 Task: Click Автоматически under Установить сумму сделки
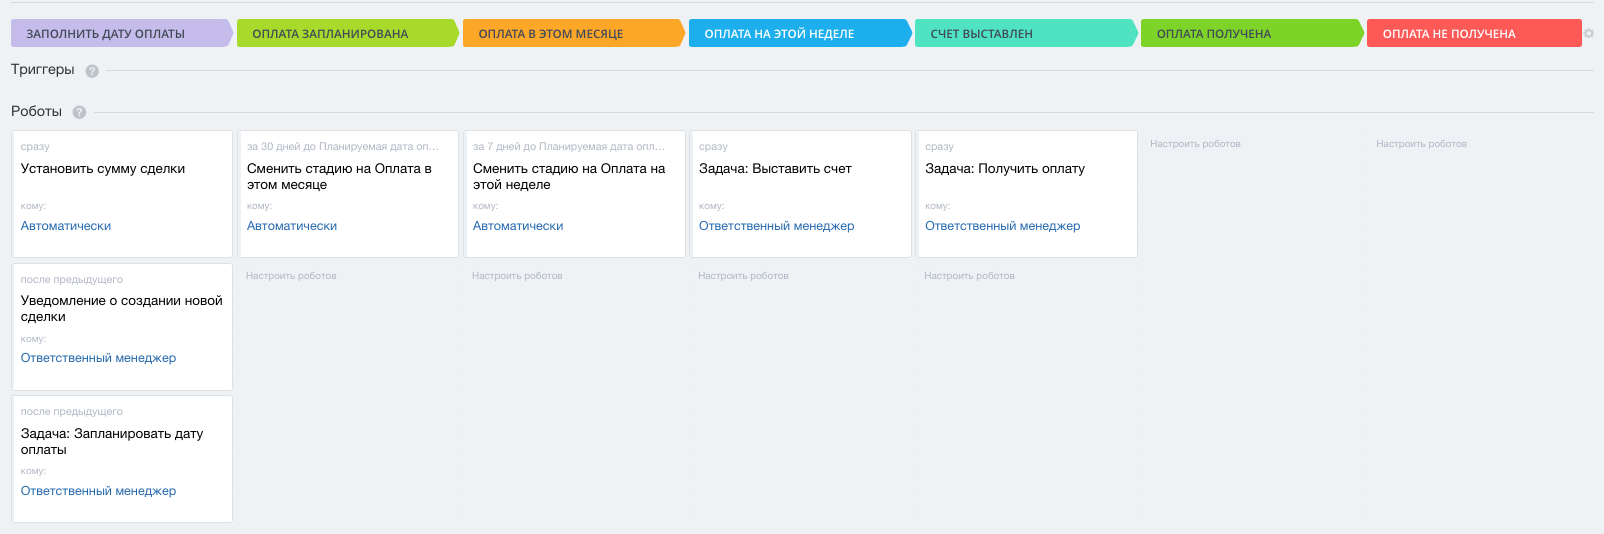(x=66, y=226)
